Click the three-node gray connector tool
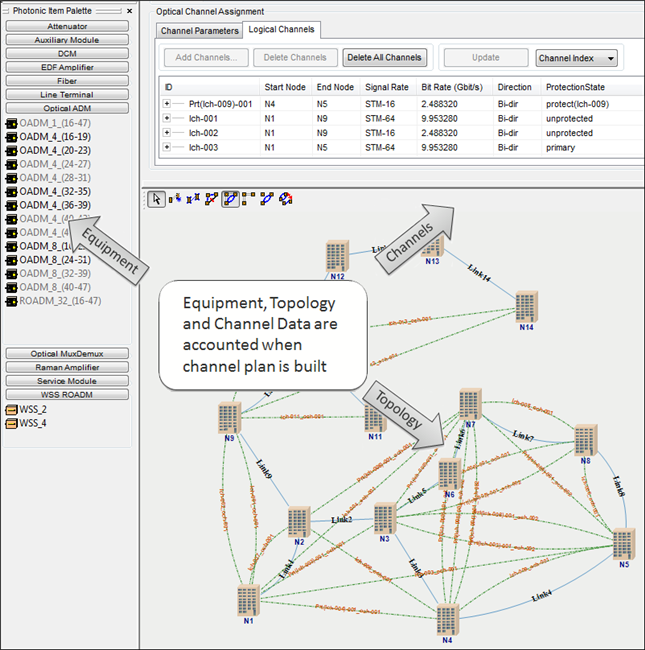Viewport: 645px width, 650px height. point(248,199)
